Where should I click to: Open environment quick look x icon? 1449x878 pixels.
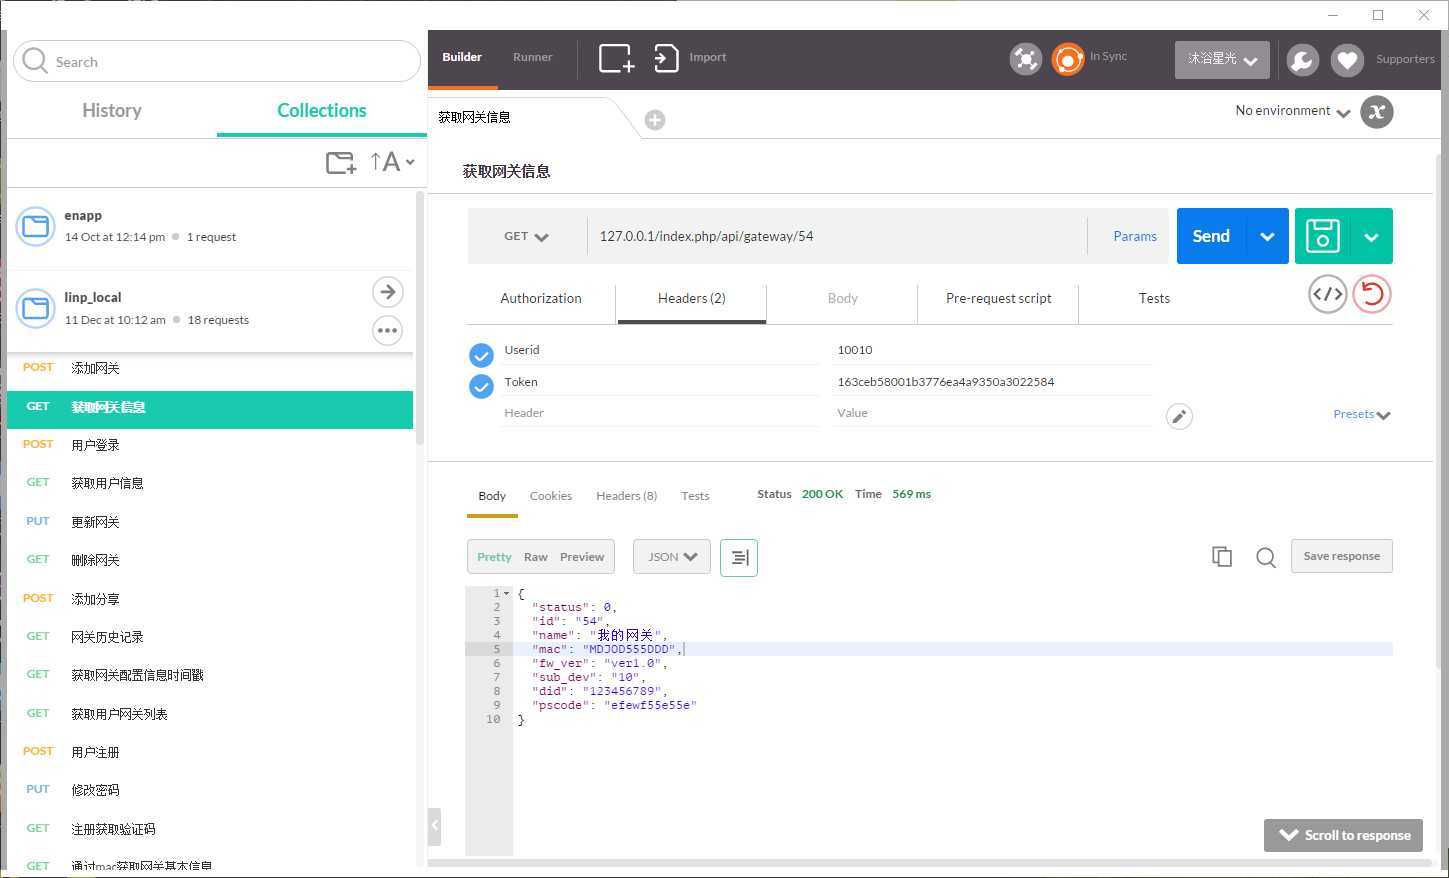[x=1377, y=112]
